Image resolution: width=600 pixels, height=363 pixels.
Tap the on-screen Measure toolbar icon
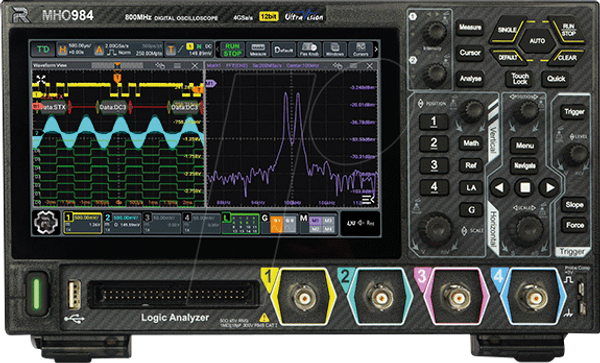(258, 50)
